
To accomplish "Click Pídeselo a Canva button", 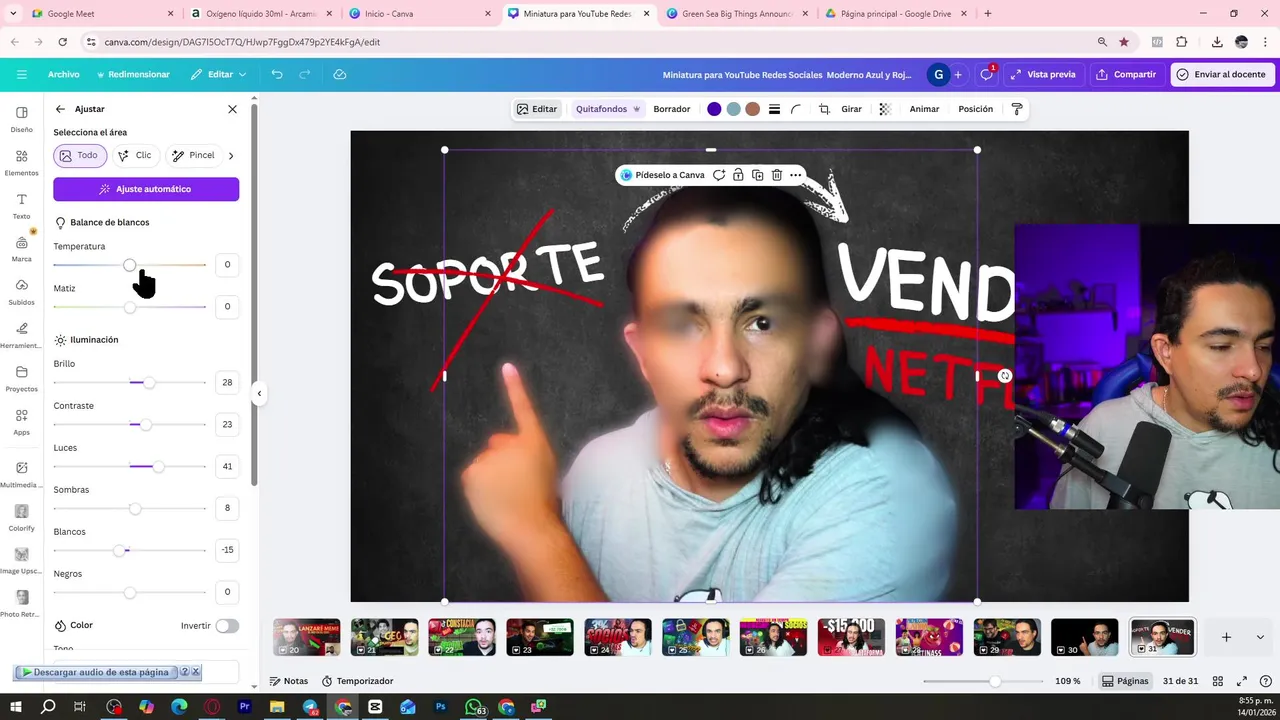I will coord(662,175).
